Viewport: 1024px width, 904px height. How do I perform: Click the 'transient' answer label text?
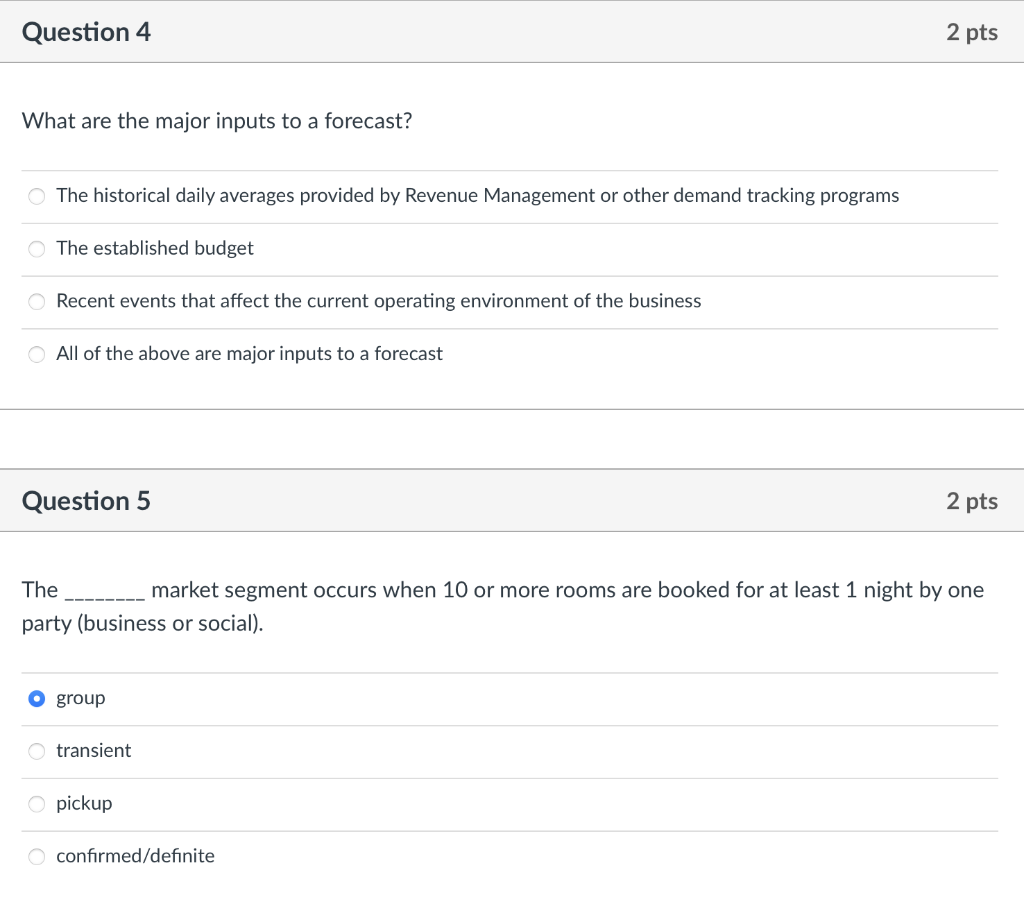click(93, 750)
